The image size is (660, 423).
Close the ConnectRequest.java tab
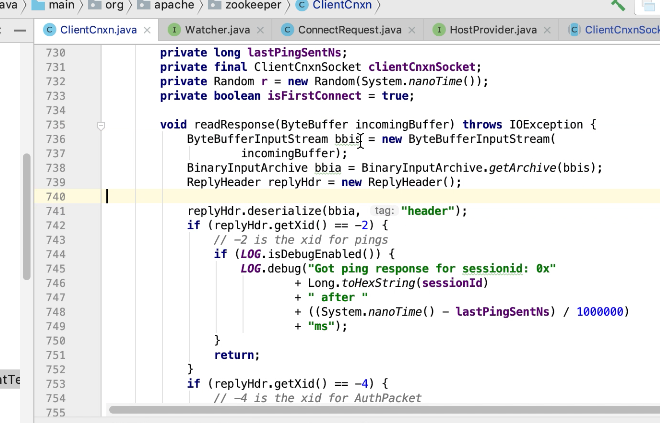tap(412, 30)
